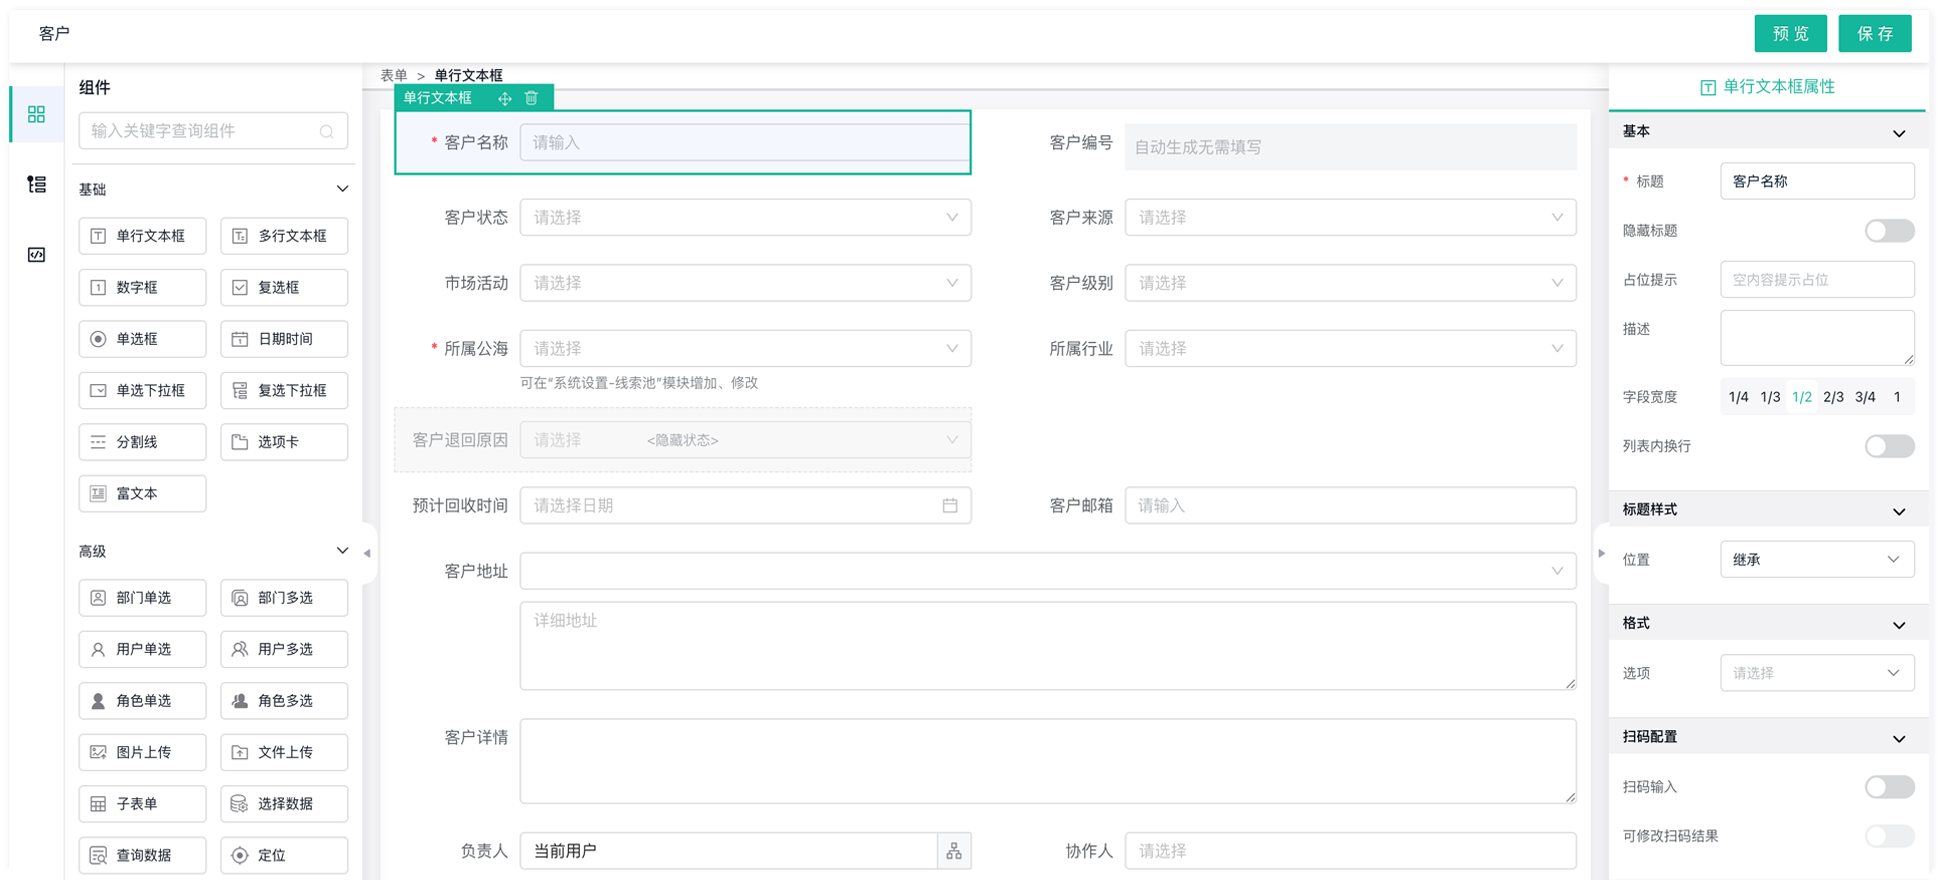Open the 客户来源 dropdown

pos(1350,218)
